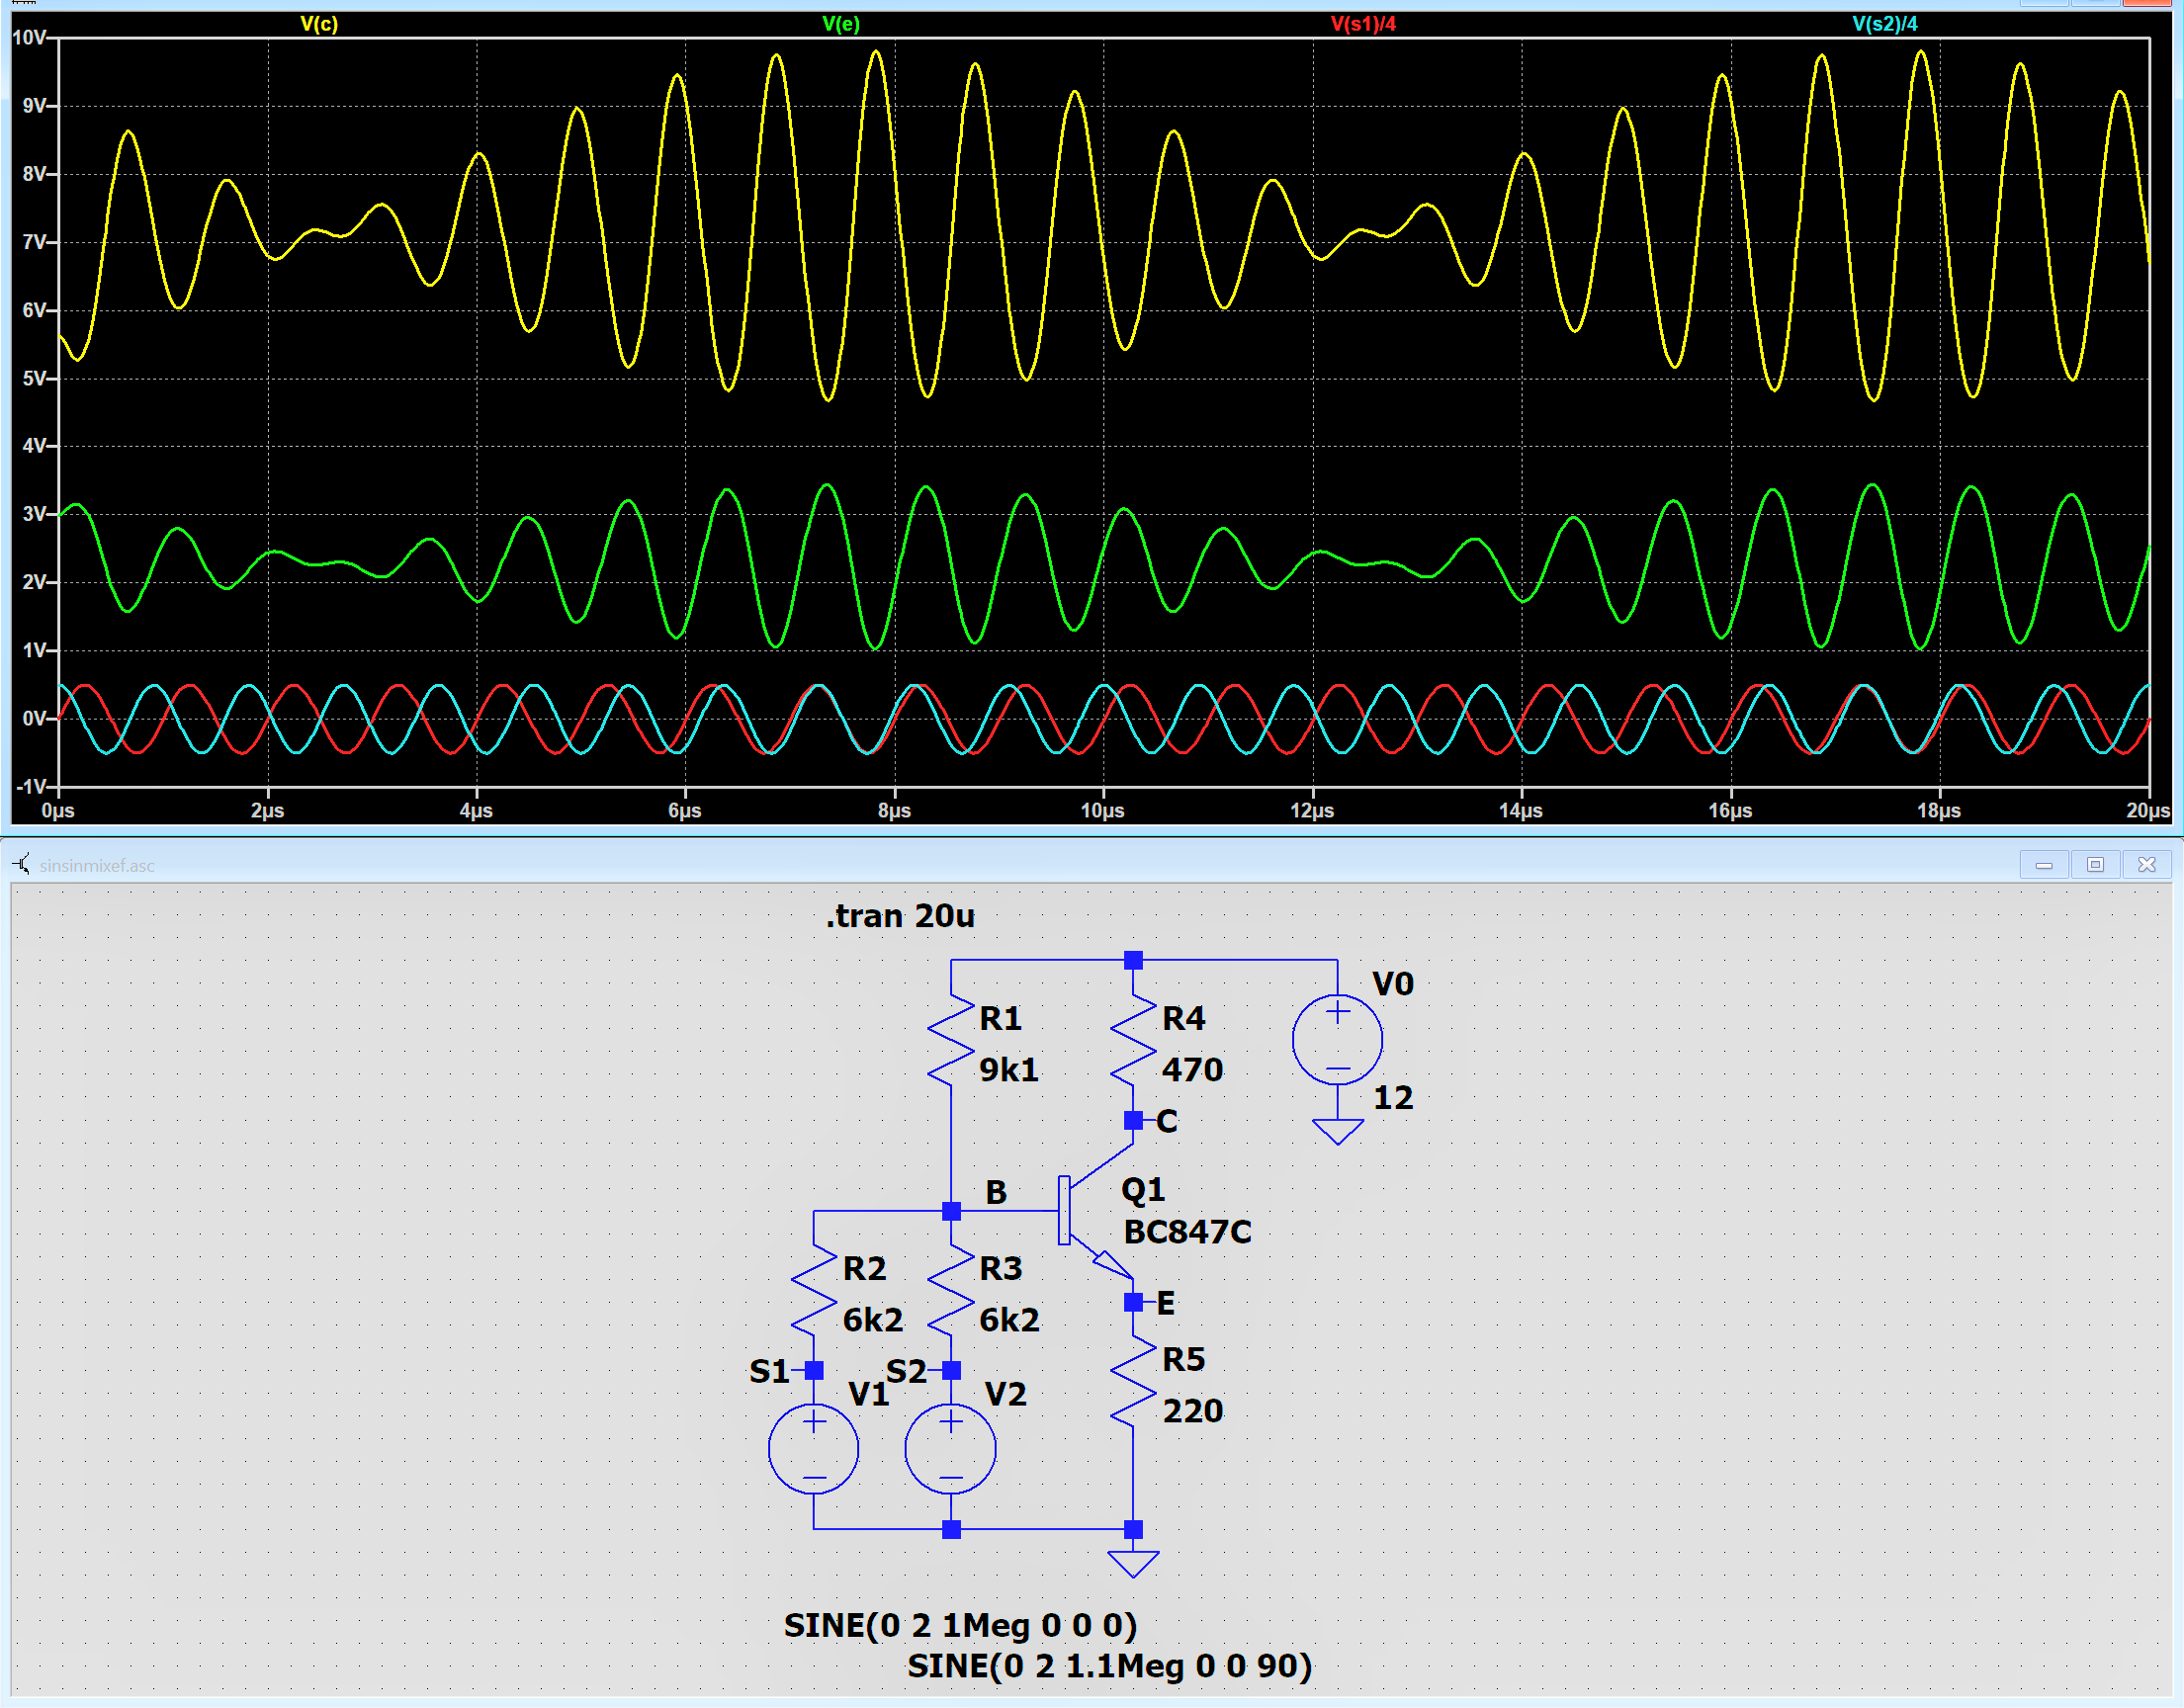Click the V1 sine source symbol
Image resolution: width=2184 pixels, height=1708 pixels.
pyautogui.click(x=813, y=1448)
